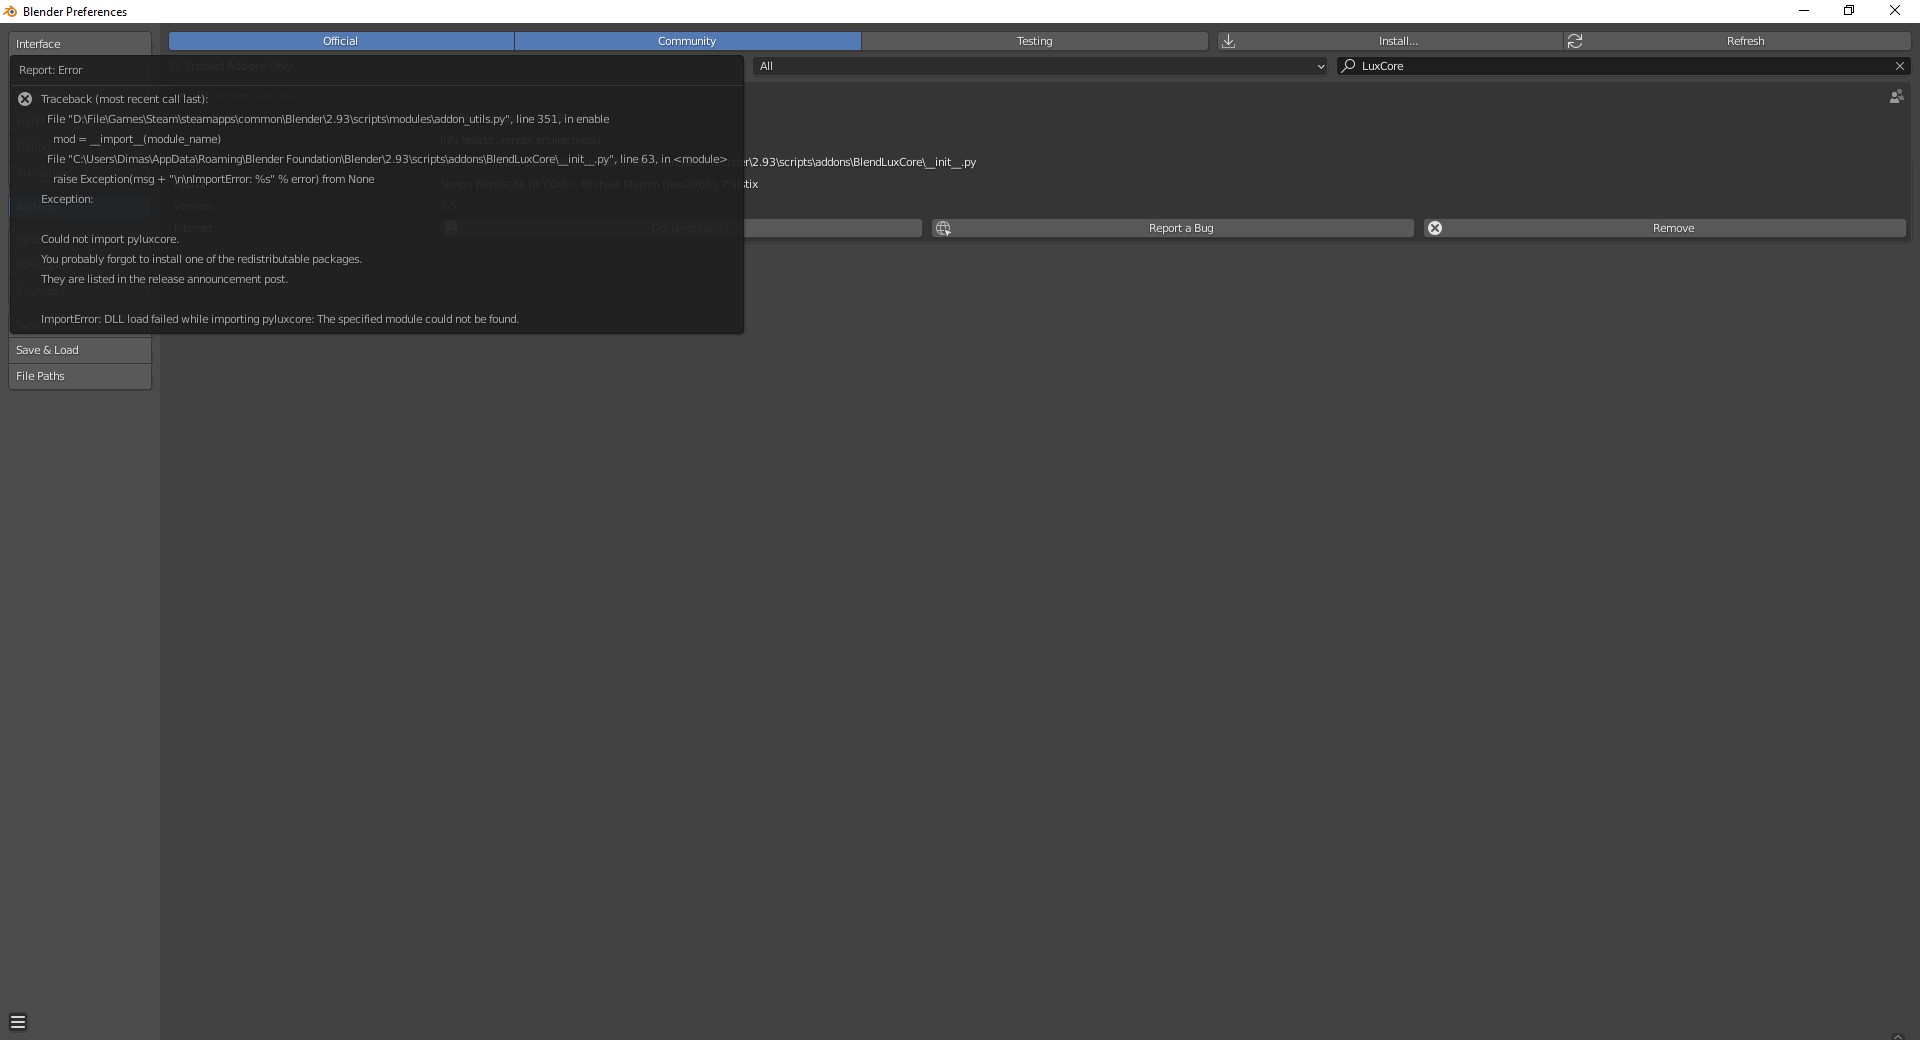Click the error icon in the traceback dialog

25,99
